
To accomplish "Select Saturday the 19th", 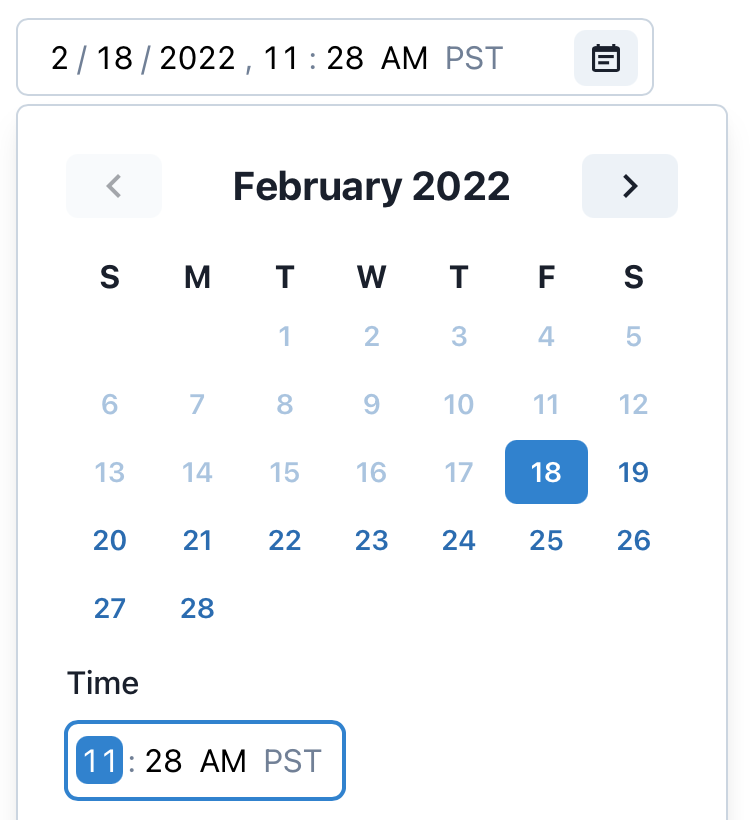I will coord(633,472).
